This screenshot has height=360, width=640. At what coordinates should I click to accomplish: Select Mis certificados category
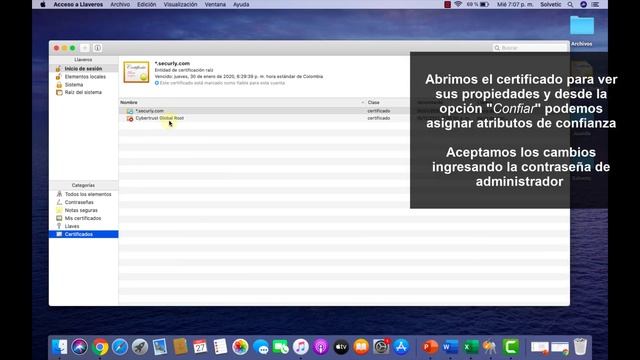pos(83,218)
